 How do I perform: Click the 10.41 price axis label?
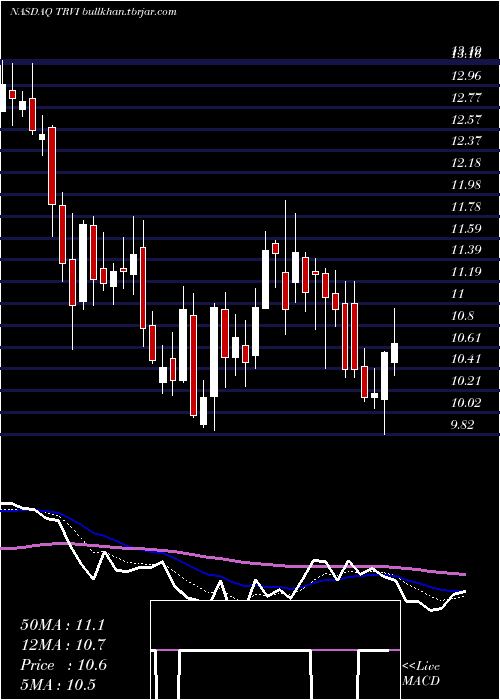click(466, 359)
